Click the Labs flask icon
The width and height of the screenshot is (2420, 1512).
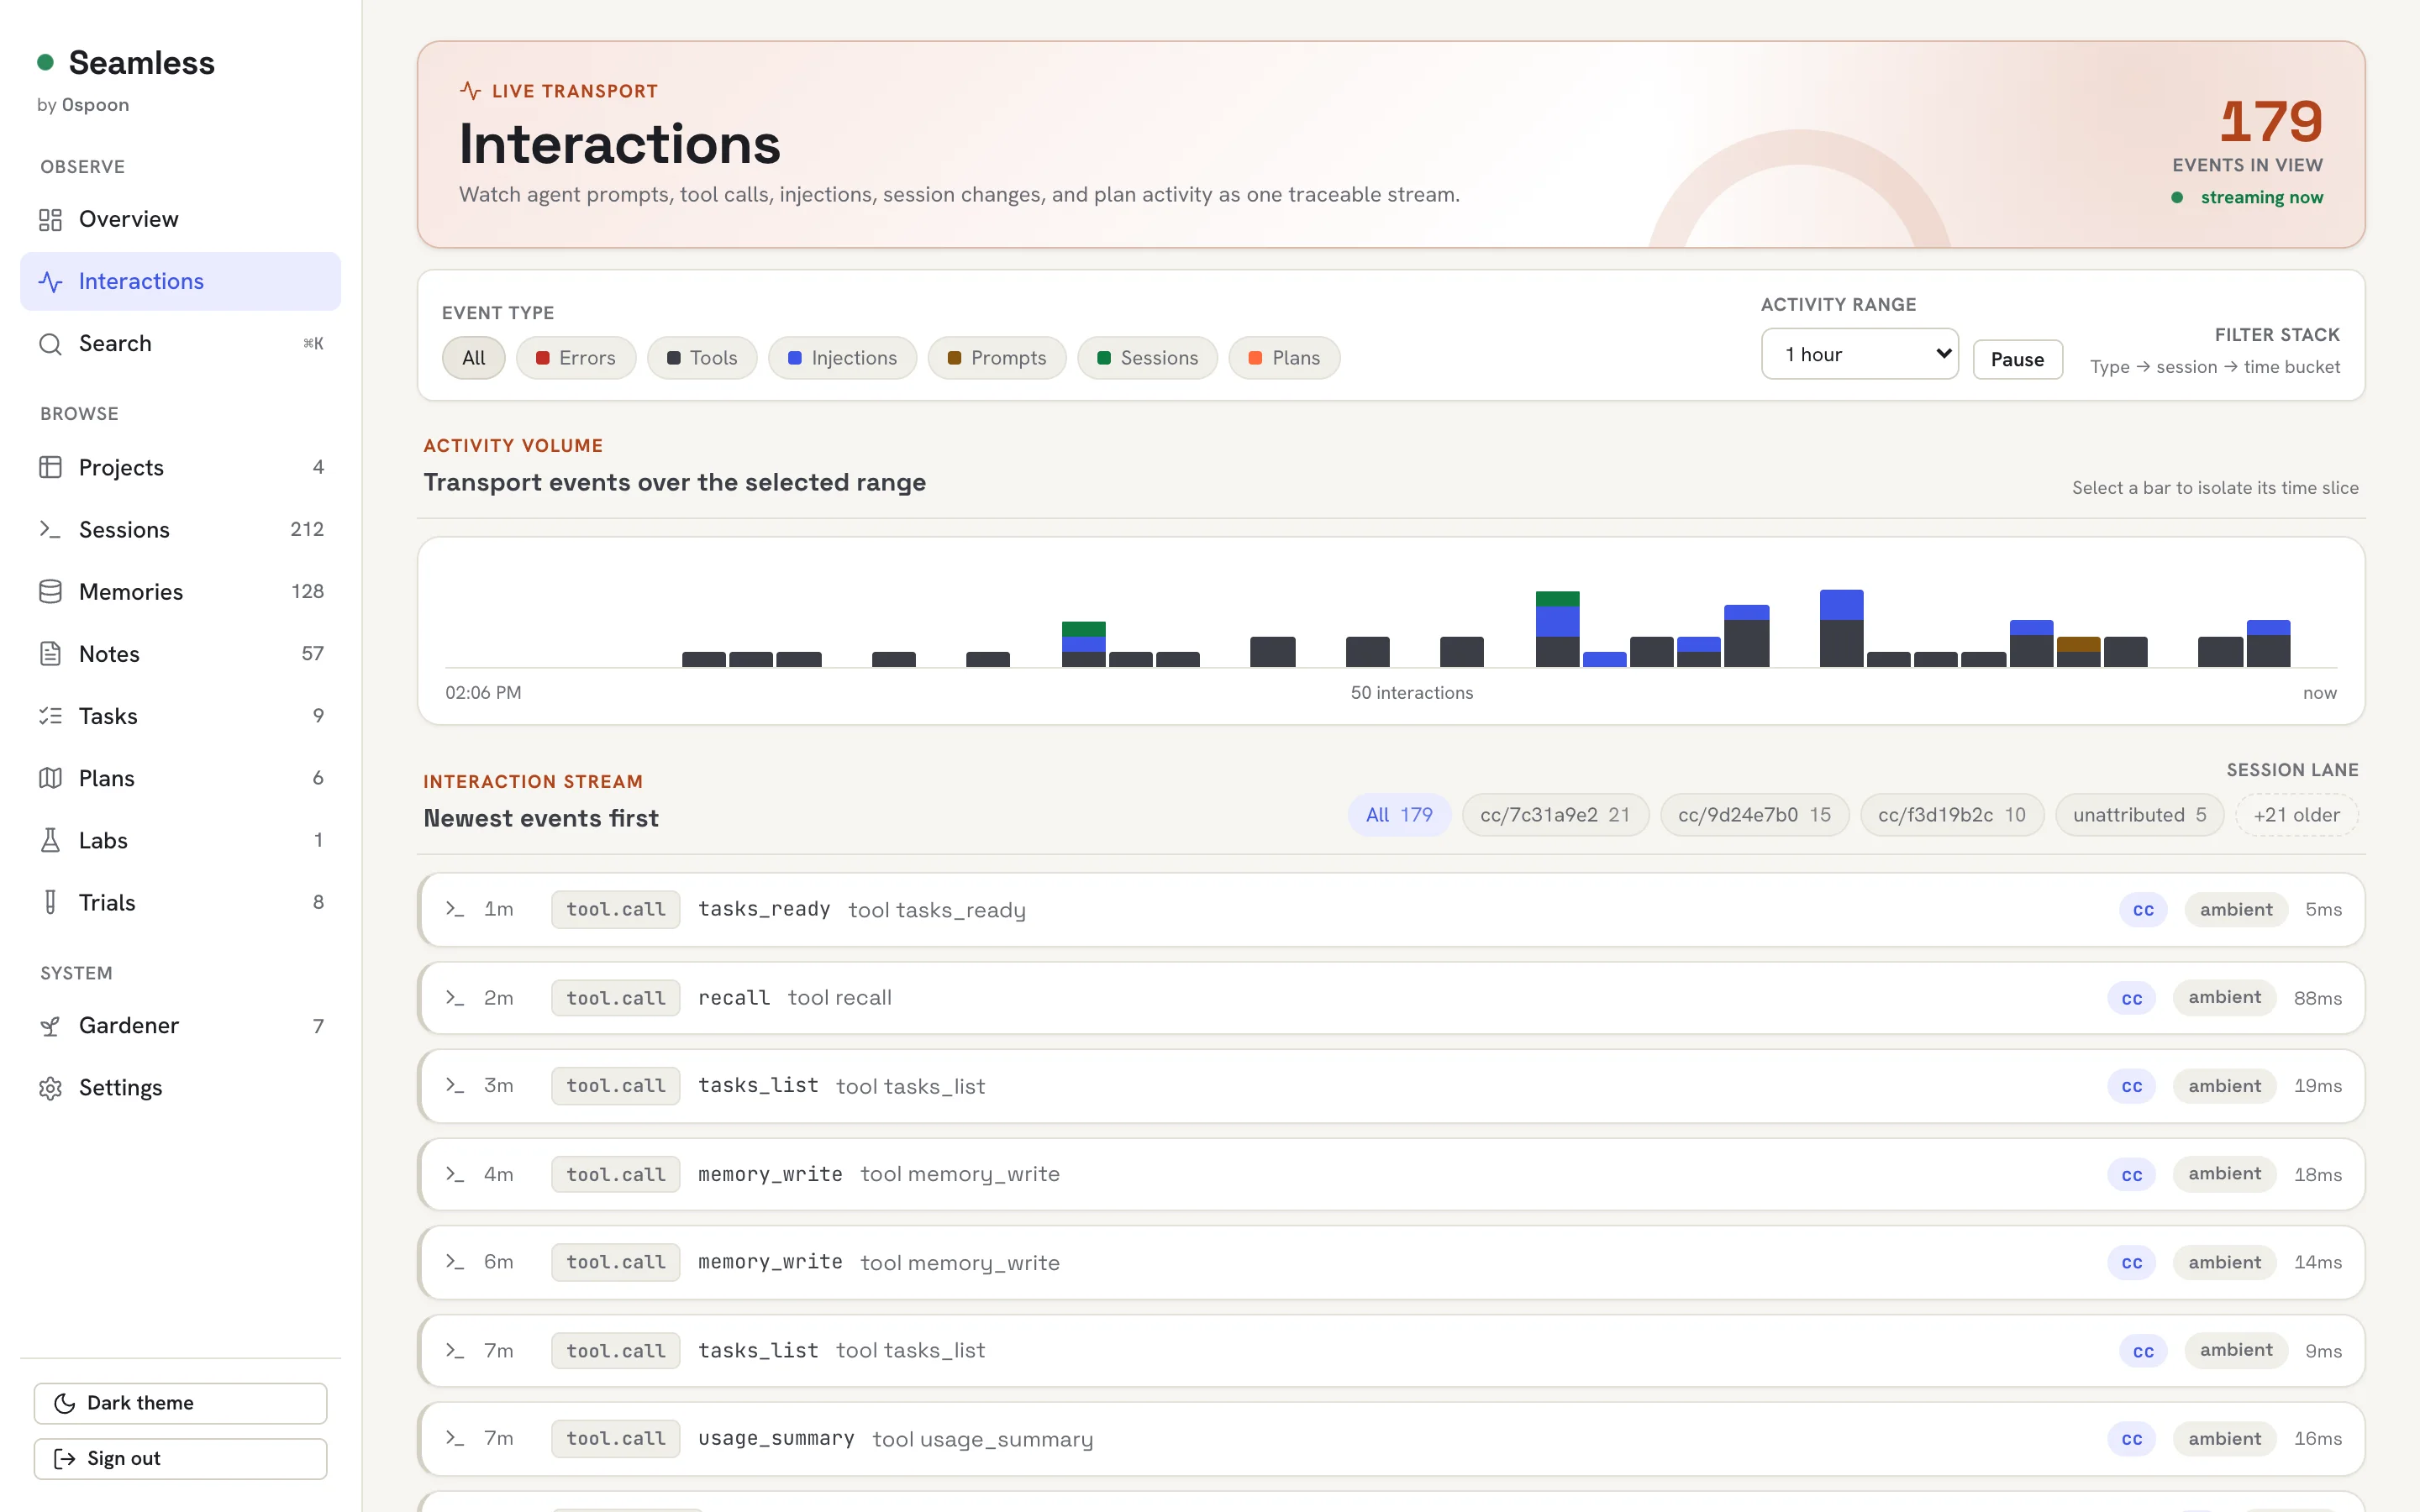50,840
